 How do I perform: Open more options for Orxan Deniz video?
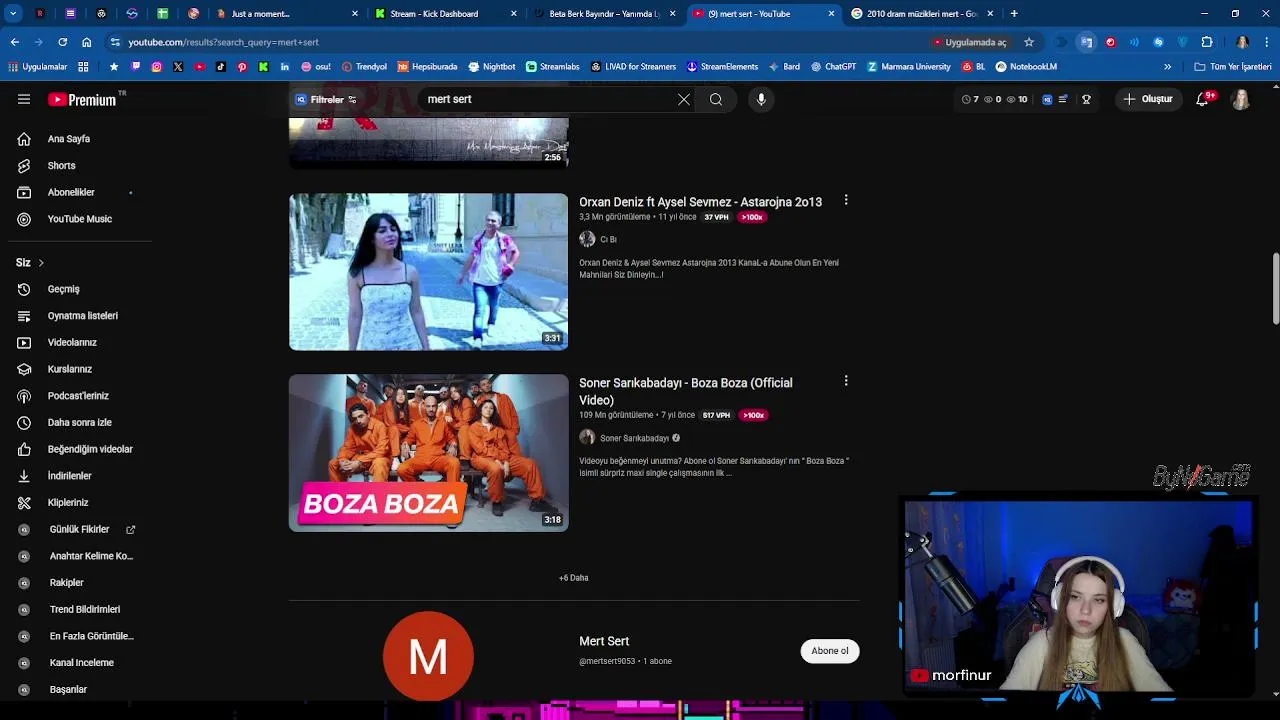[846, 200]
